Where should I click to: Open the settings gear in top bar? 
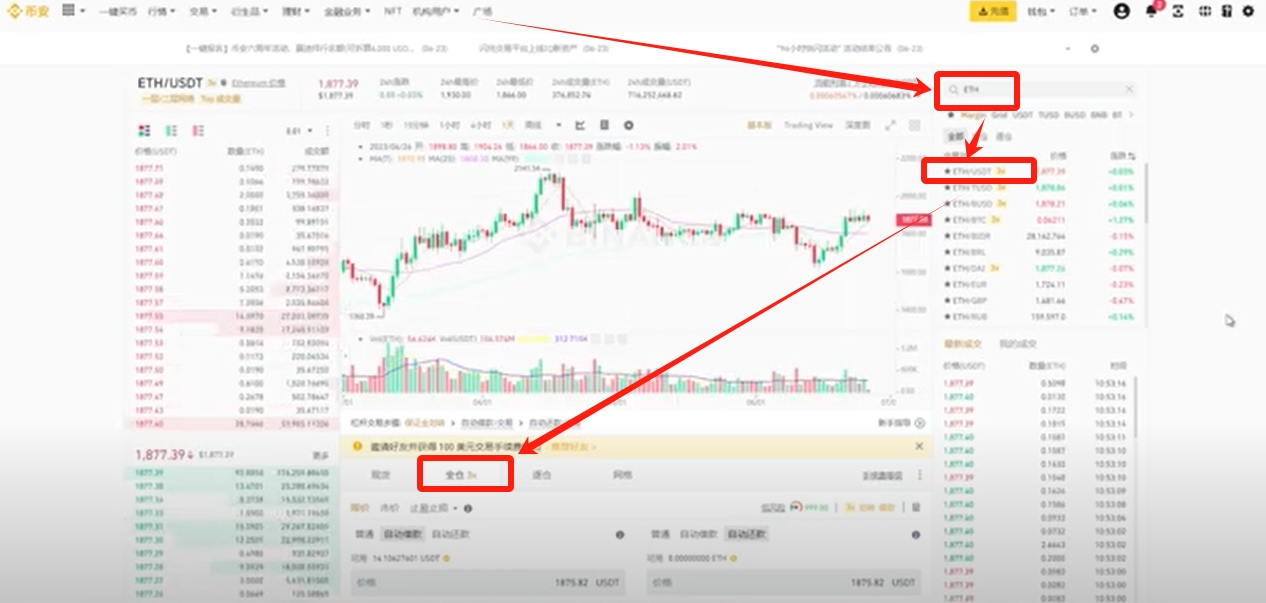coord(1248,11)
